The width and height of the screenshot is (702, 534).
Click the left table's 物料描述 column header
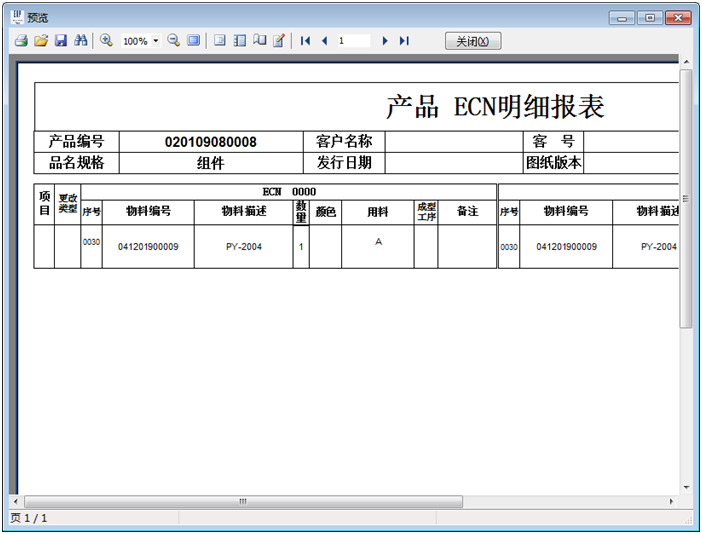coord(244,211)
